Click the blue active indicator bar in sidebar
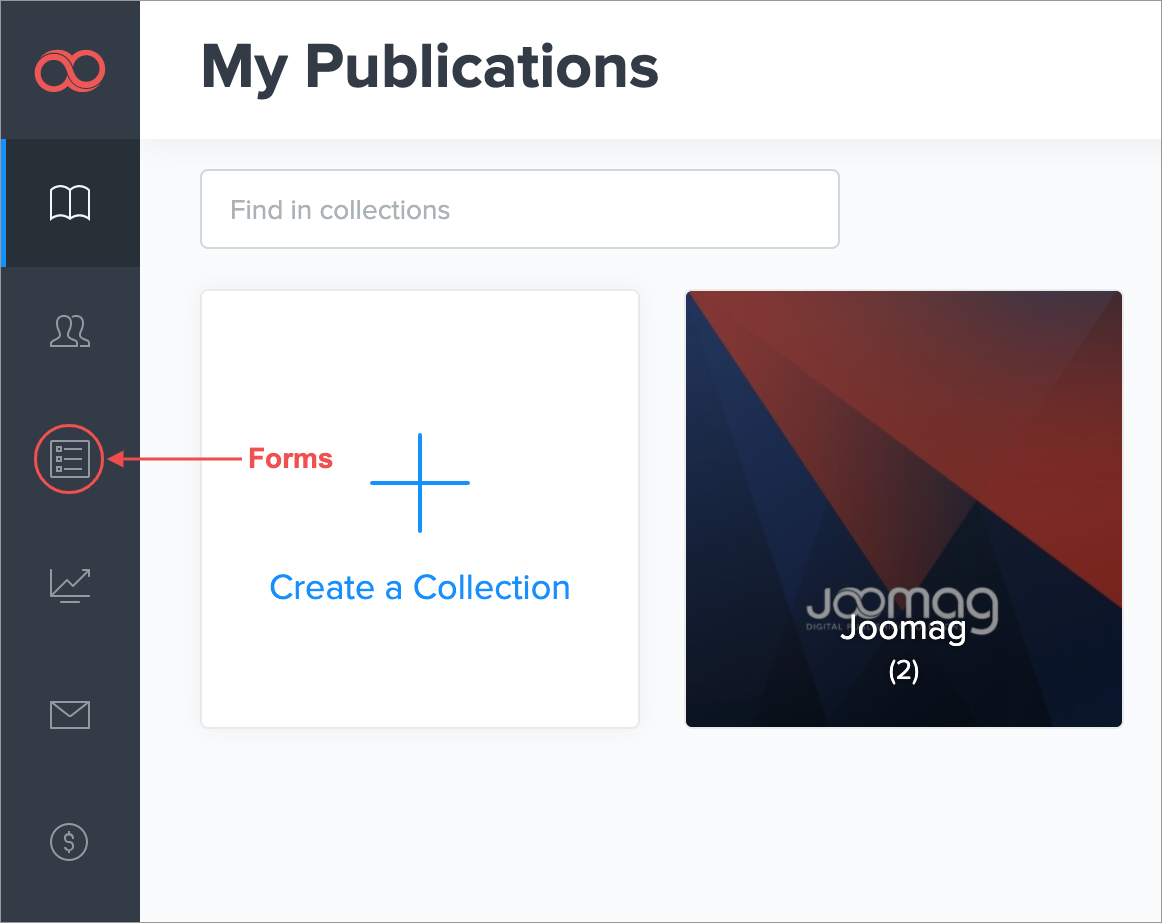The image size is (1162, 923). (3, 203)
